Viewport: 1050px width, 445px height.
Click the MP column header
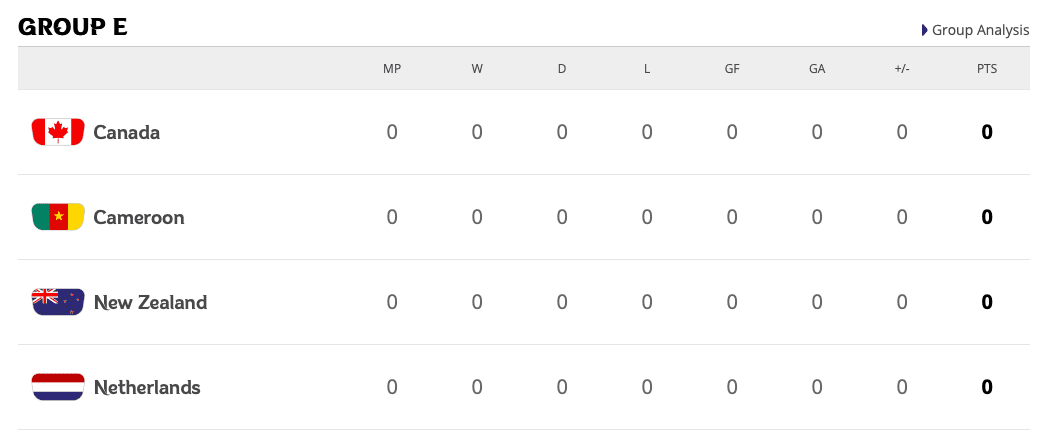pyautogui.click(x=392, y=69)
